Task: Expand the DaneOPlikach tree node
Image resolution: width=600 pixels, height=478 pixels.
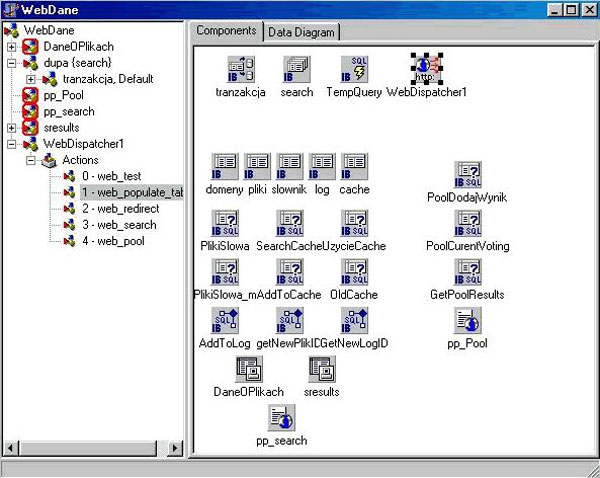Action: point(11,47)
